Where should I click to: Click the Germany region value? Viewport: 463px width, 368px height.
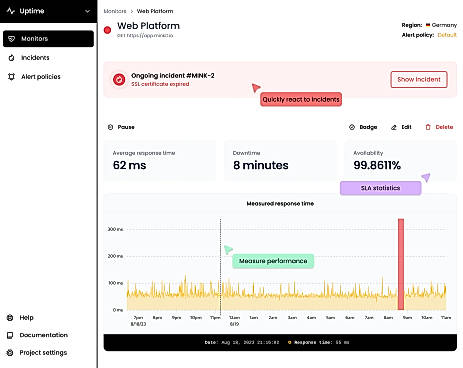[x=444, y=25]
